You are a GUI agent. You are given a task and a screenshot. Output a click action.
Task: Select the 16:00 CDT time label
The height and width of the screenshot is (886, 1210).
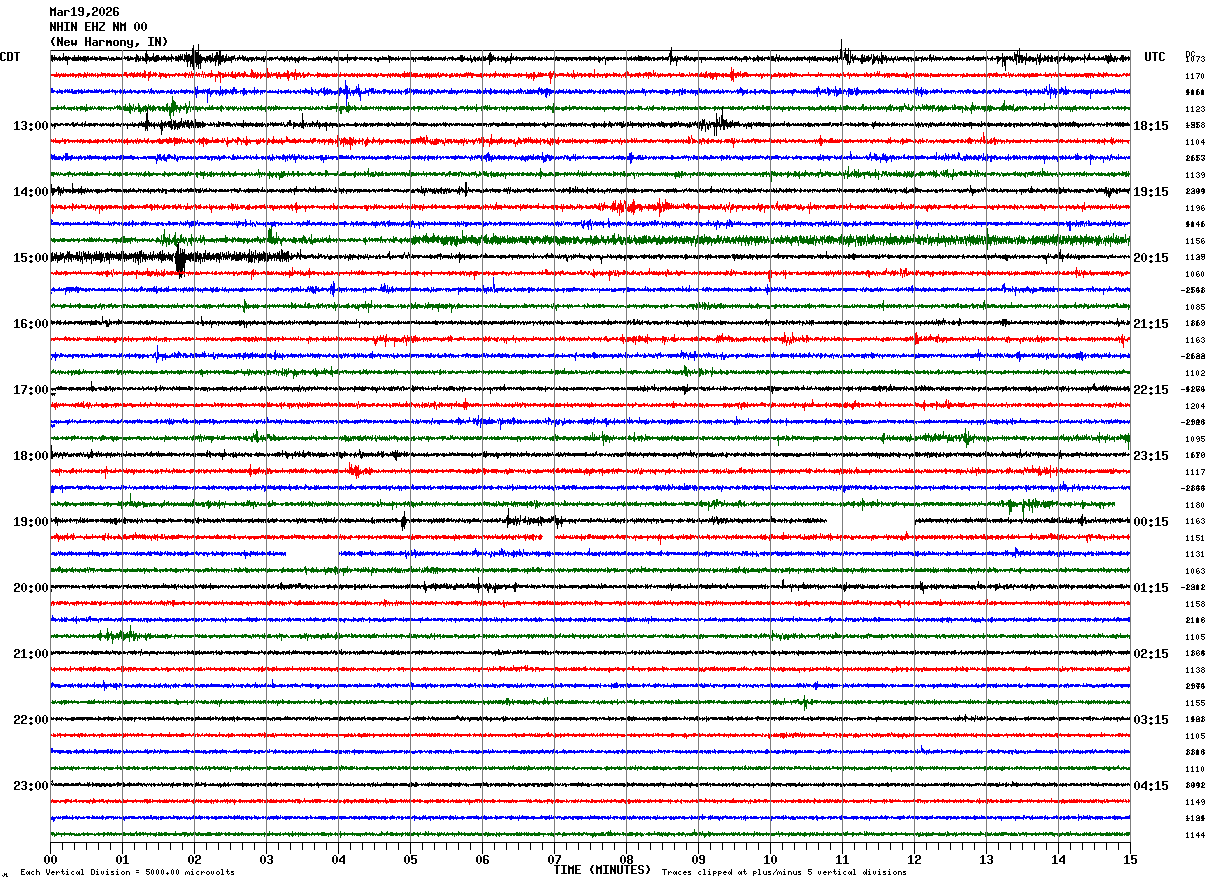click(x=31, y=324)
